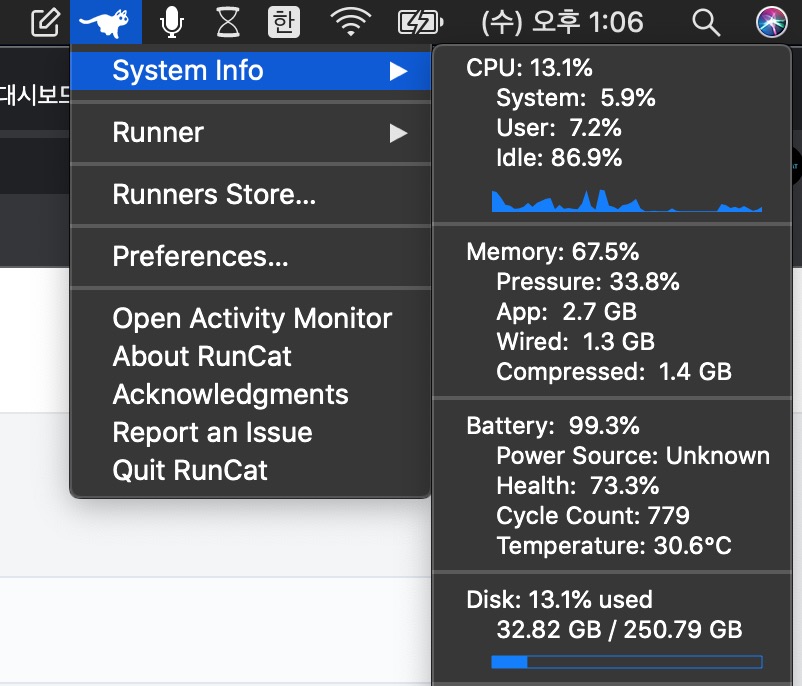Click the RunCat cat icon in menu bar
The height and width of the screenshot is (686, 802).
click(106, 22)
